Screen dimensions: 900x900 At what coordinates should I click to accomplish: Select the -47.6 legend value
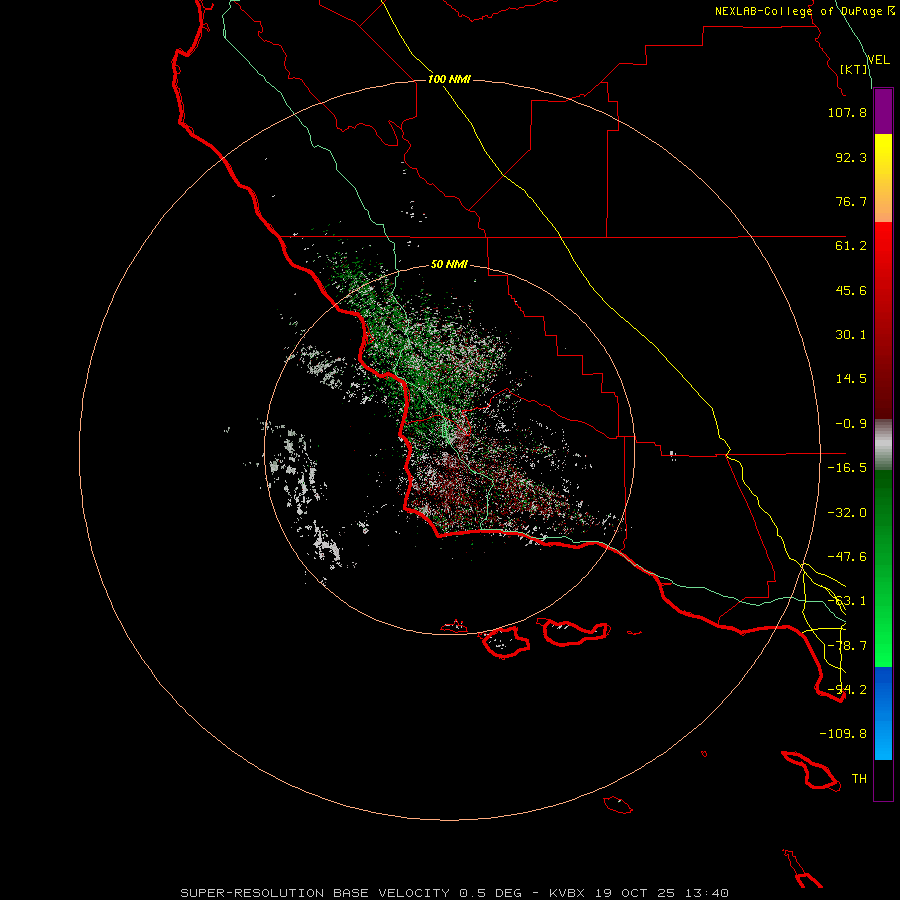(847, 557)
